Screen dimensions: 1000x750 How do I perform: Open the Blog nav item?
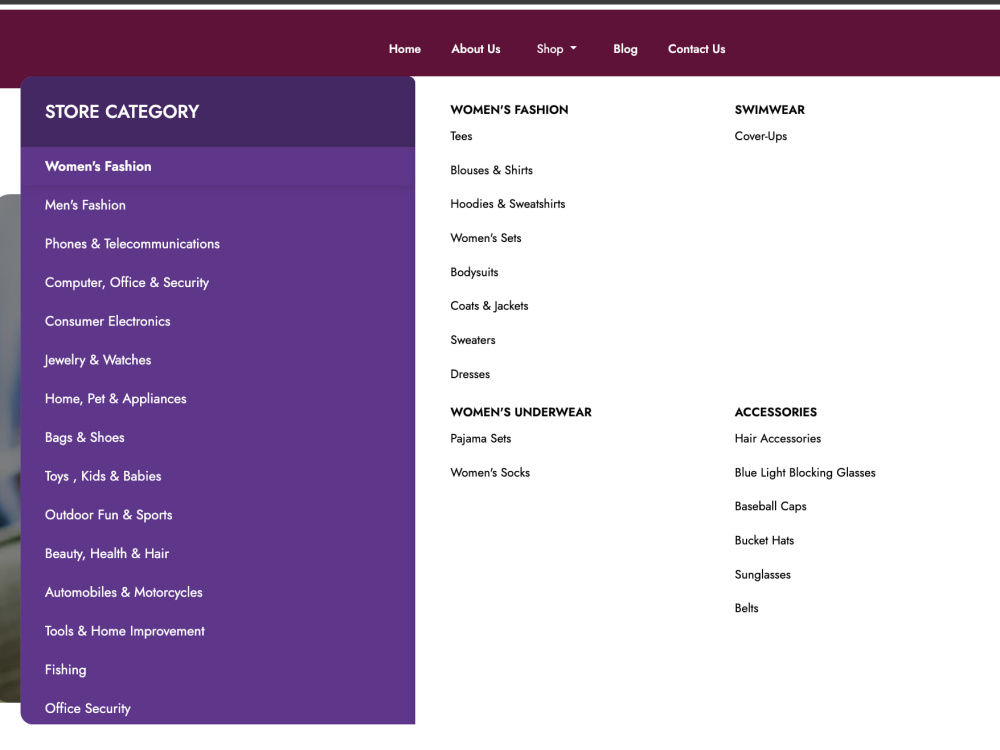click(x=625, y=49)
